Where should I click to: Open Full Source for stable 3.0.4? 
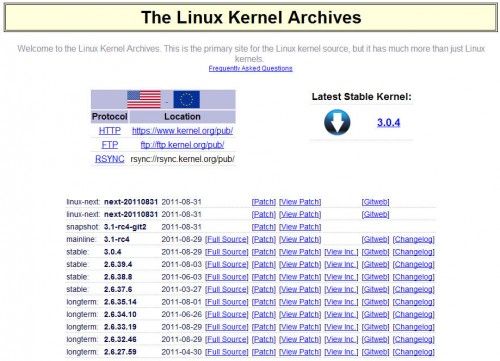(x=227, y=252)
